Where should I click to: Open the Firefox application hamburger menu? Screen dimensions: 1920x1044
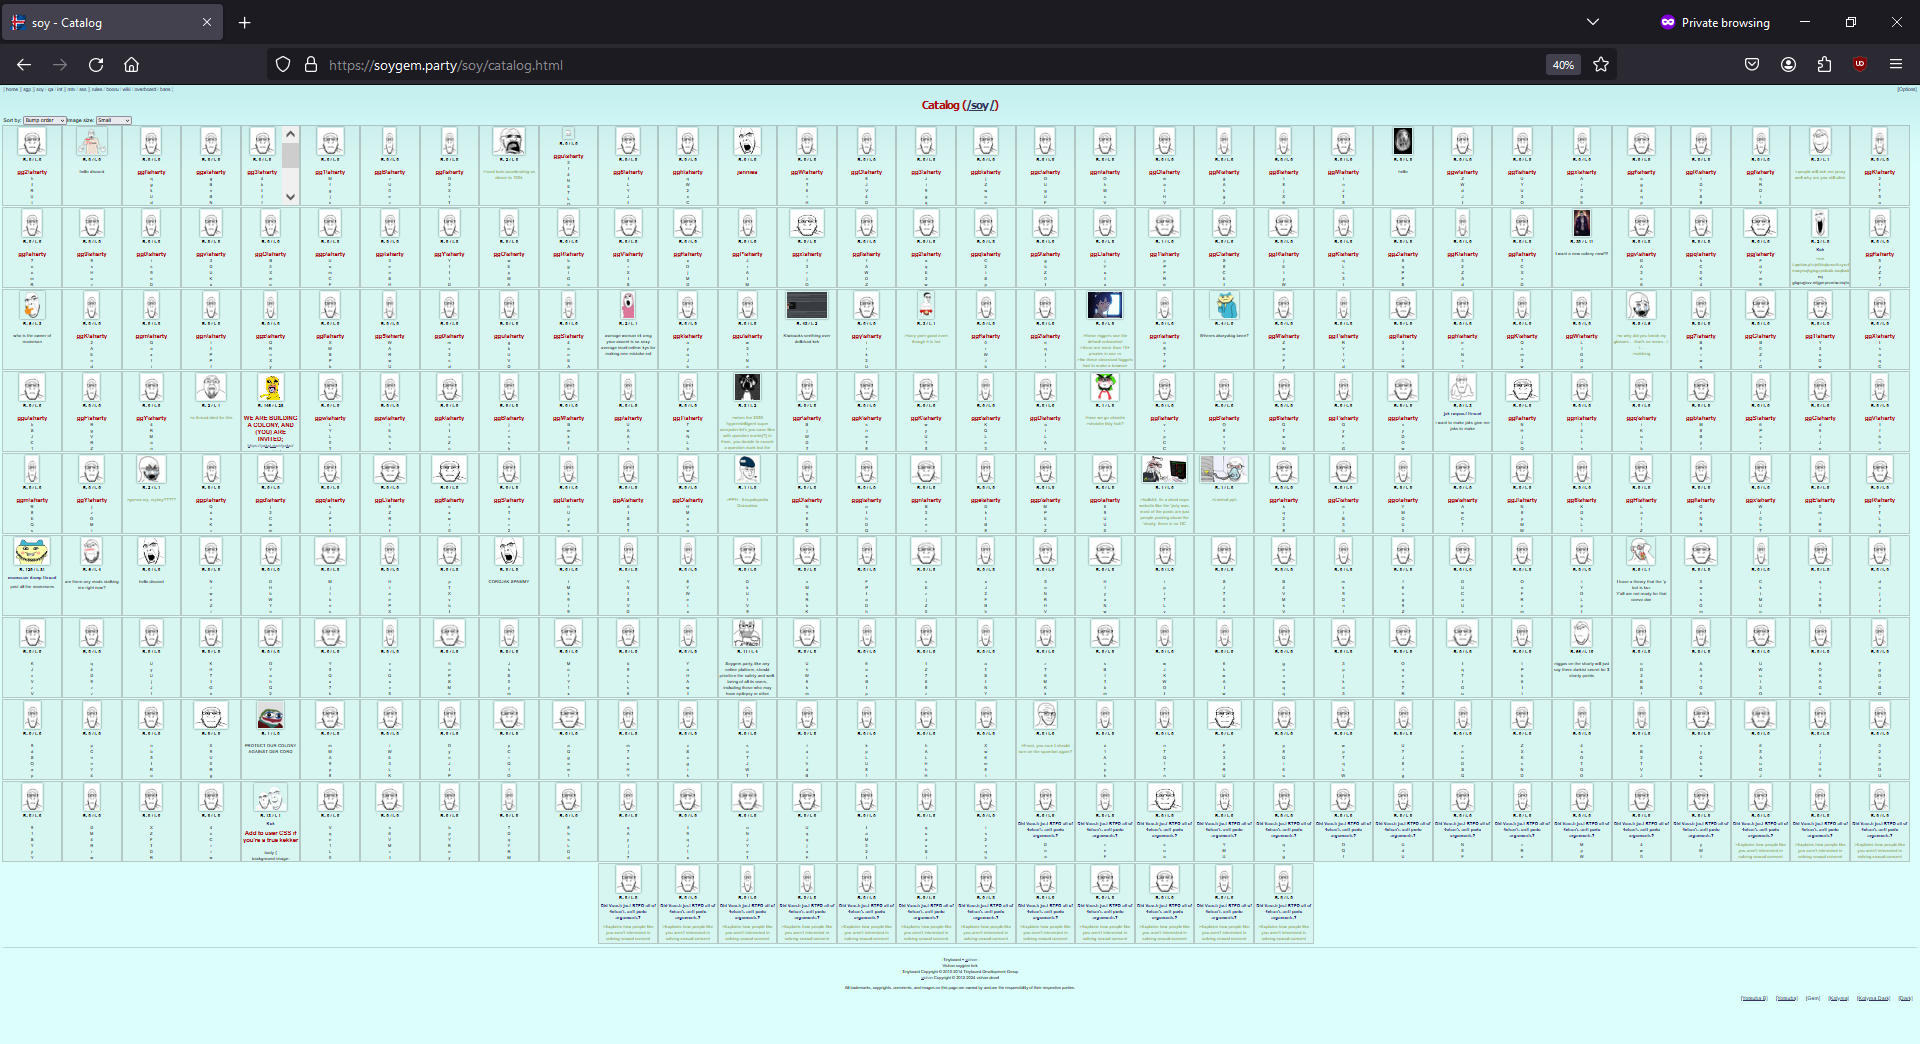pos(1895,65)
